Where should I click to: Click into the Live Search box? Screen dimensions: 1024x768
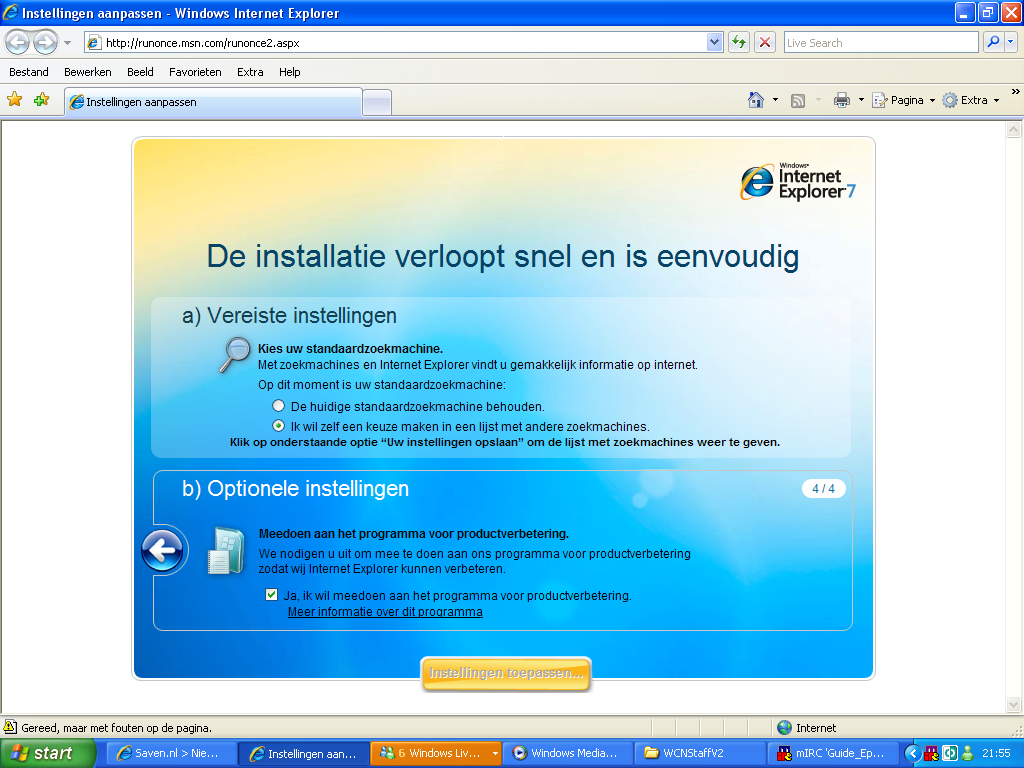880,43
